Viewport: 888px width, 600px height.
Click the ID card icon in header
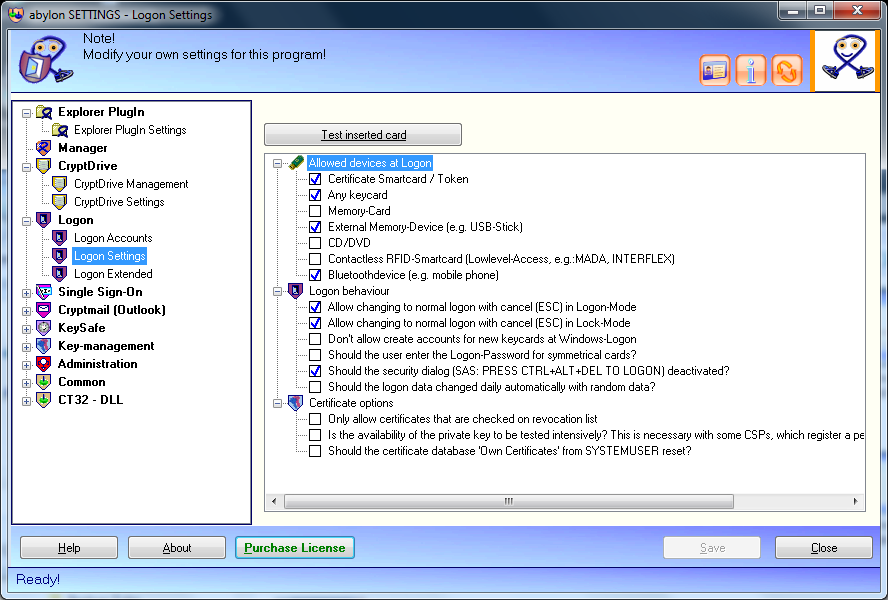coord(715,71)
